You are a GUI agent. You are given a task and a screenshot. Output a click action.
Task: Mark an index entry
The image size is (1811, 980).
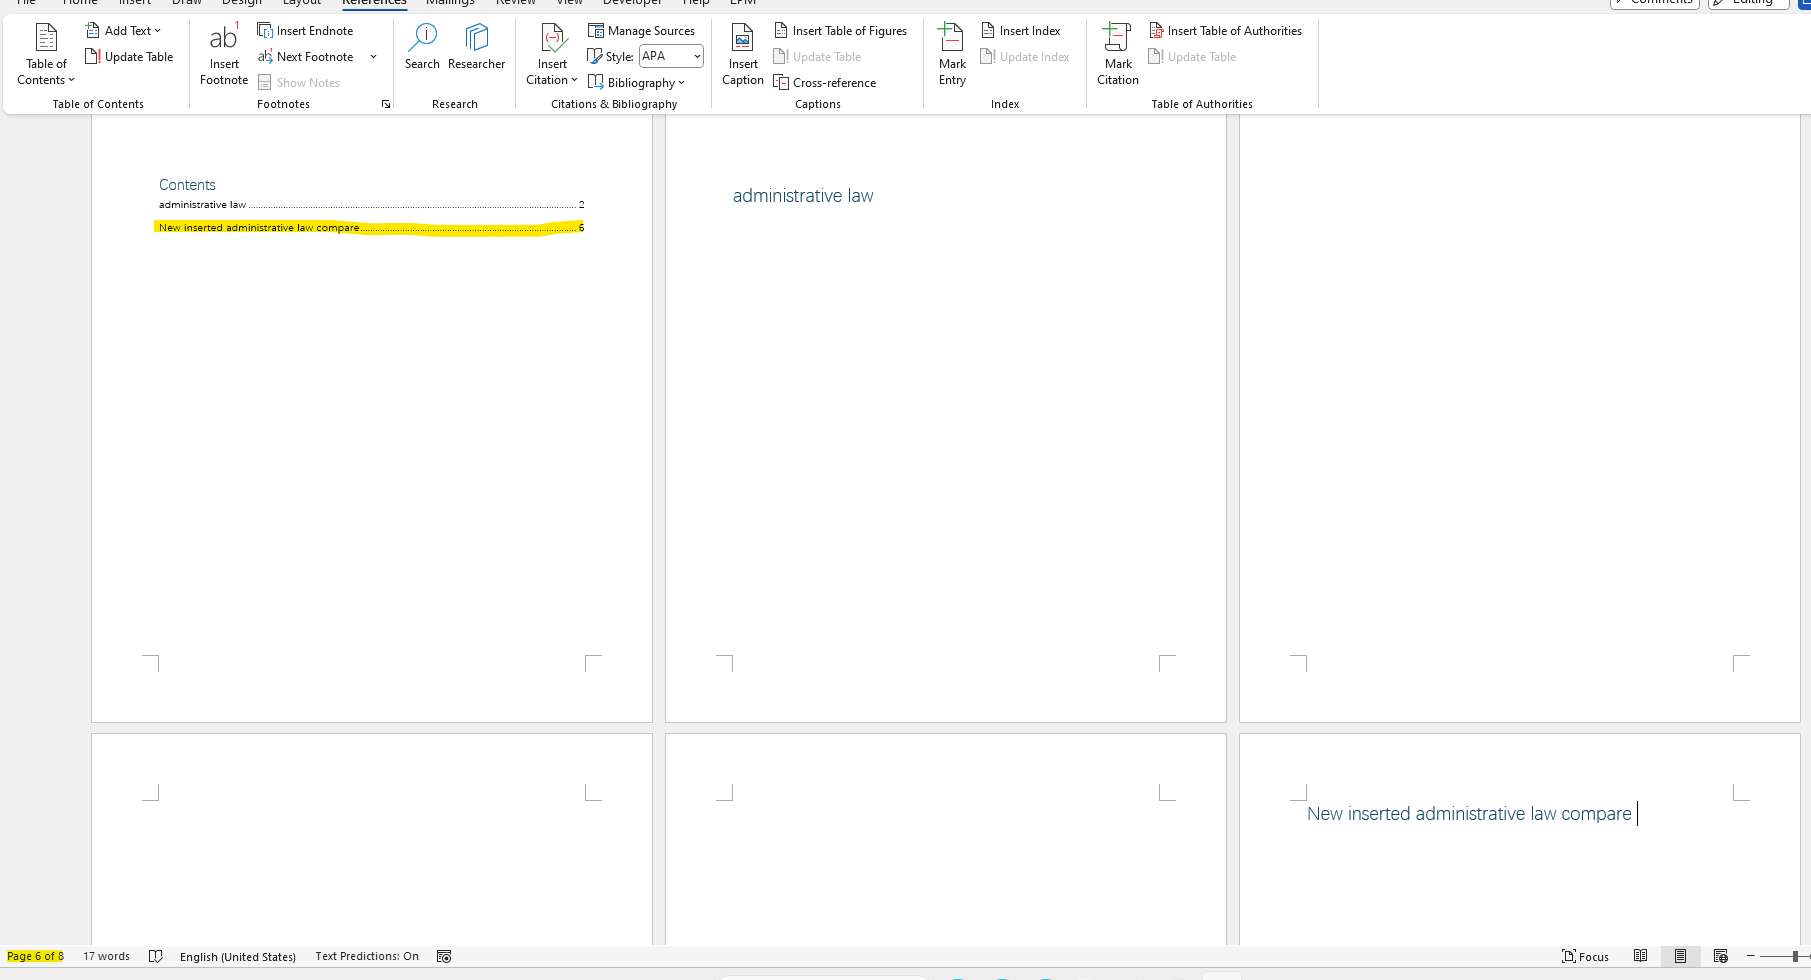tap(950, 54)
